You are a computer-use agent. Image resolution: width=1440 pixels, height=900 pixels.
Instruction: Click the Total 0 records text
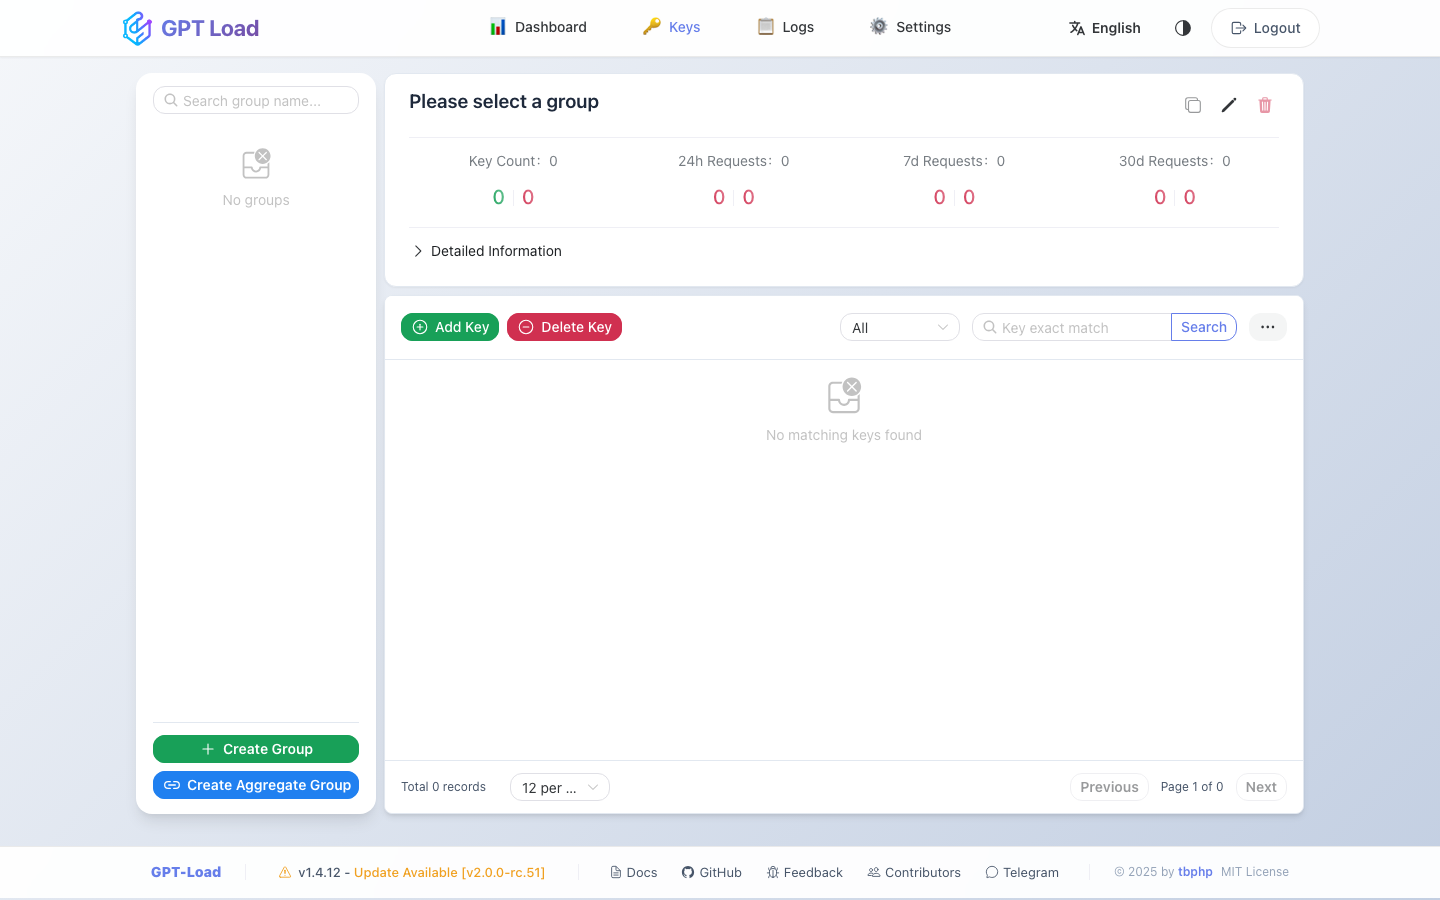[443, 787]
